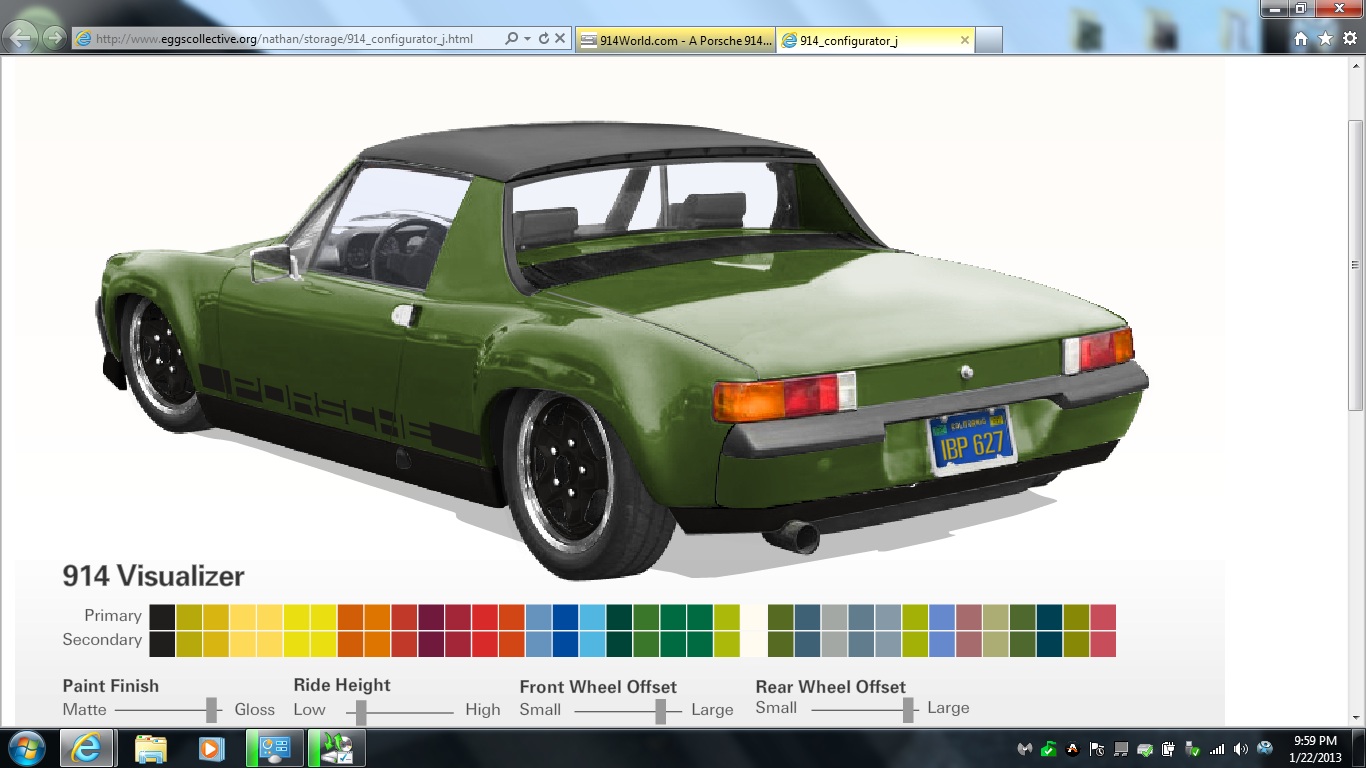Image resolution: width=1366 pixels, height=777 pixels.
Task: Click the browser Forward arrow button
Action: pyautogui.click(x=53, y=39)
